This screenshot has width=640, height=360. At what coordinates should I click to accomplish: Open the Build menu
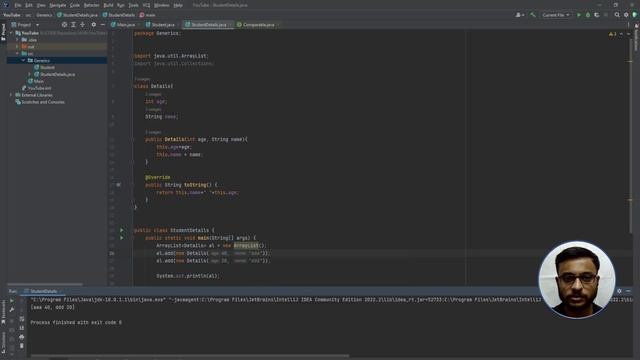pos(108,5)
